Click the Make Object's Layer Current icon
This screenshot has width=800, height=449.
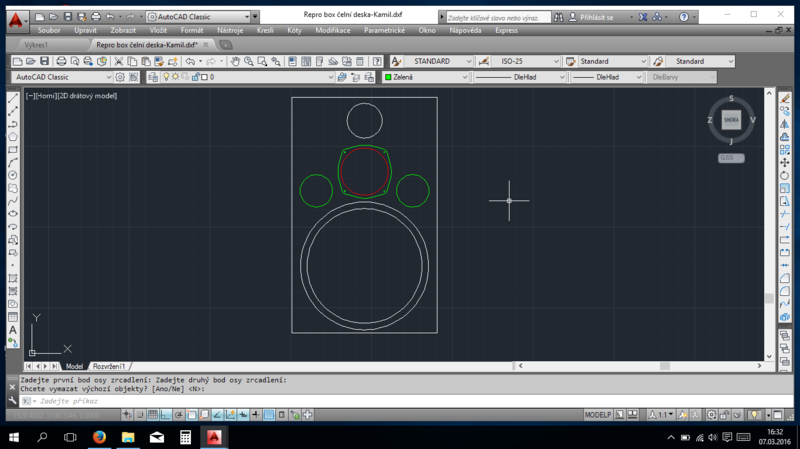[342, 77]
